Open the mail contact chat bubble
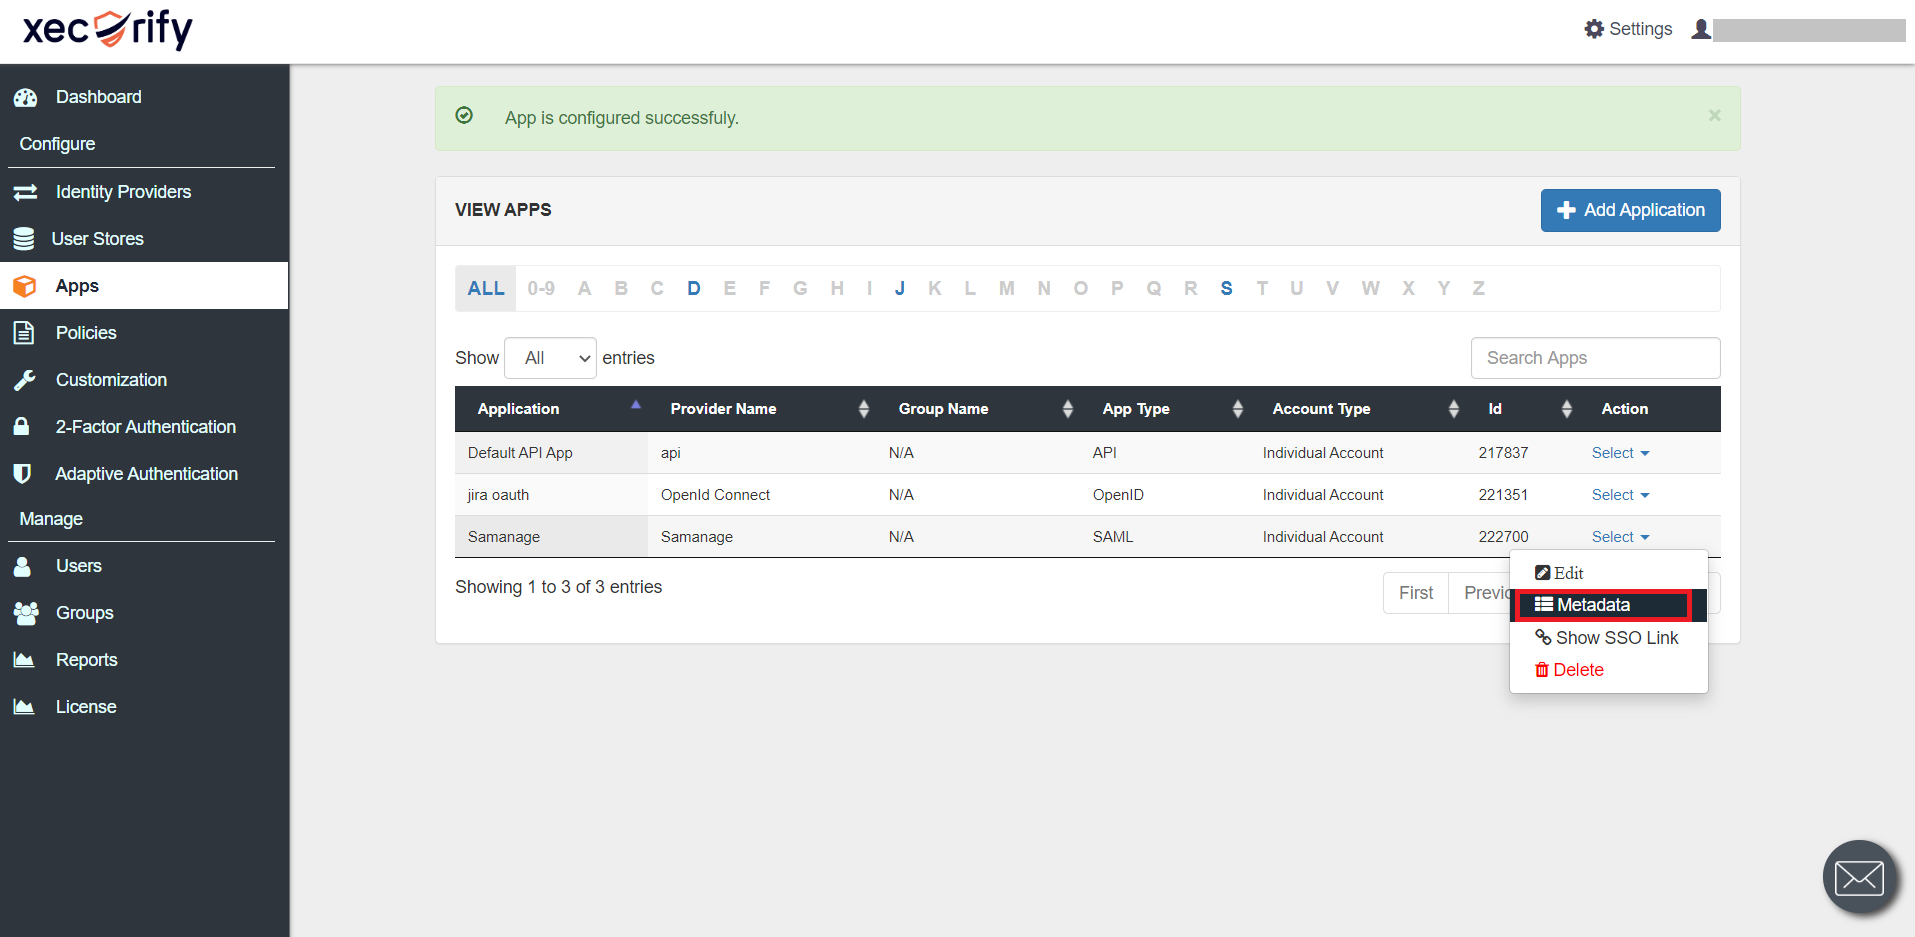 (x=1860, y=878)
